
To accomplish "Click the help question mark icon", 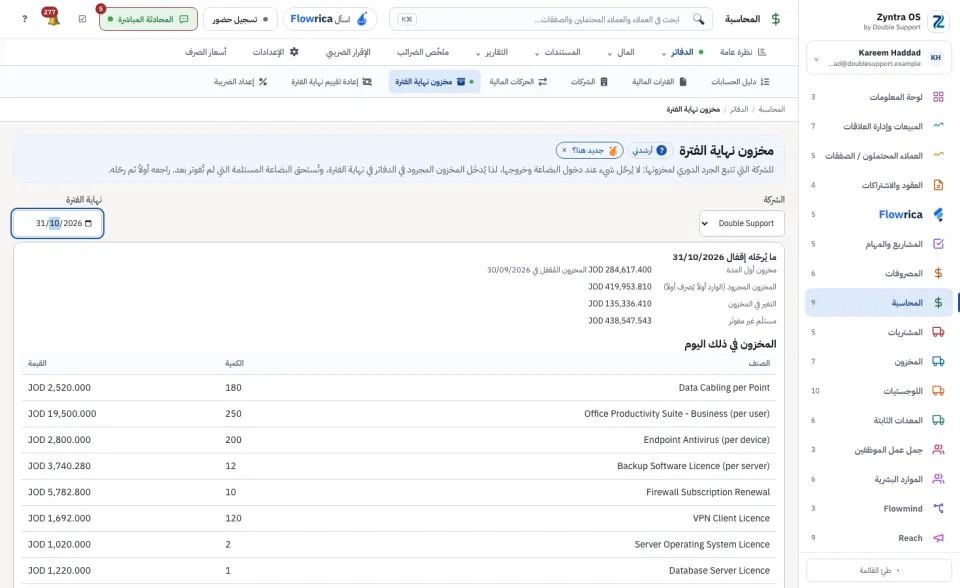I will tap(24, 19).
